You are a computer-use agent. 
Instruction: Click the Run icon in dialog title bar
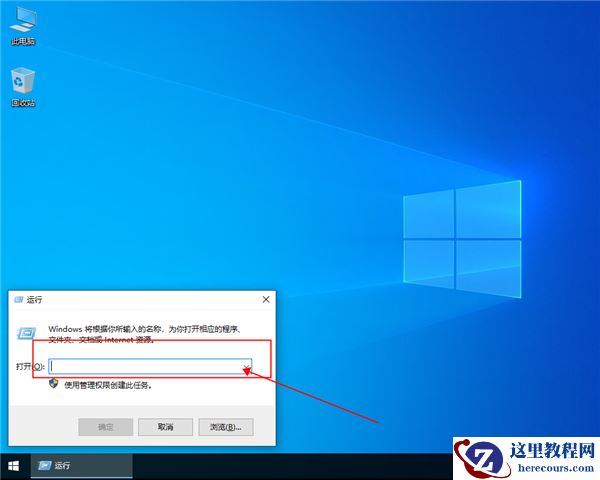coord(18,299)
